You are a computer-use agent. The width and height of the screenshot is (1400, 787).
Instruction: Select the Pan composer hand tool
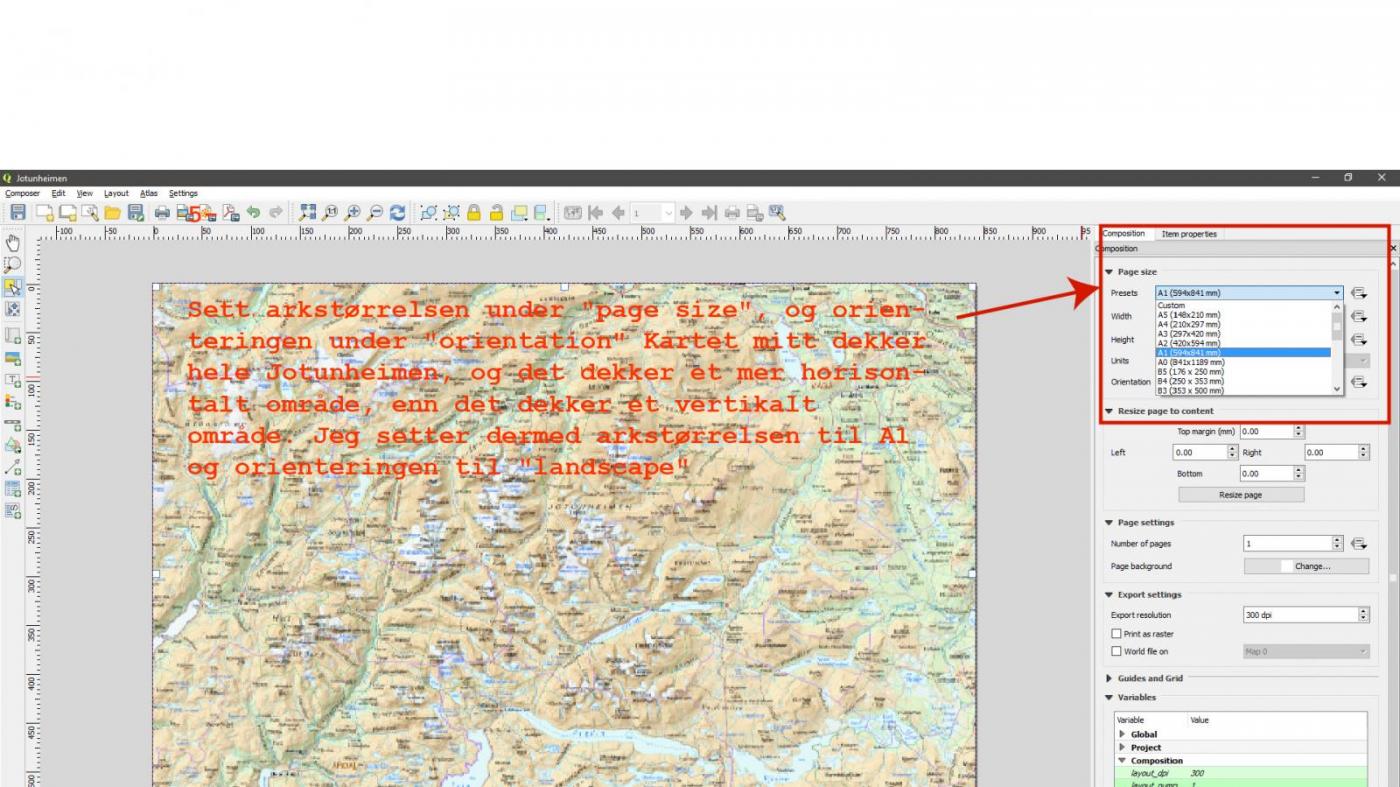(13, 242)
